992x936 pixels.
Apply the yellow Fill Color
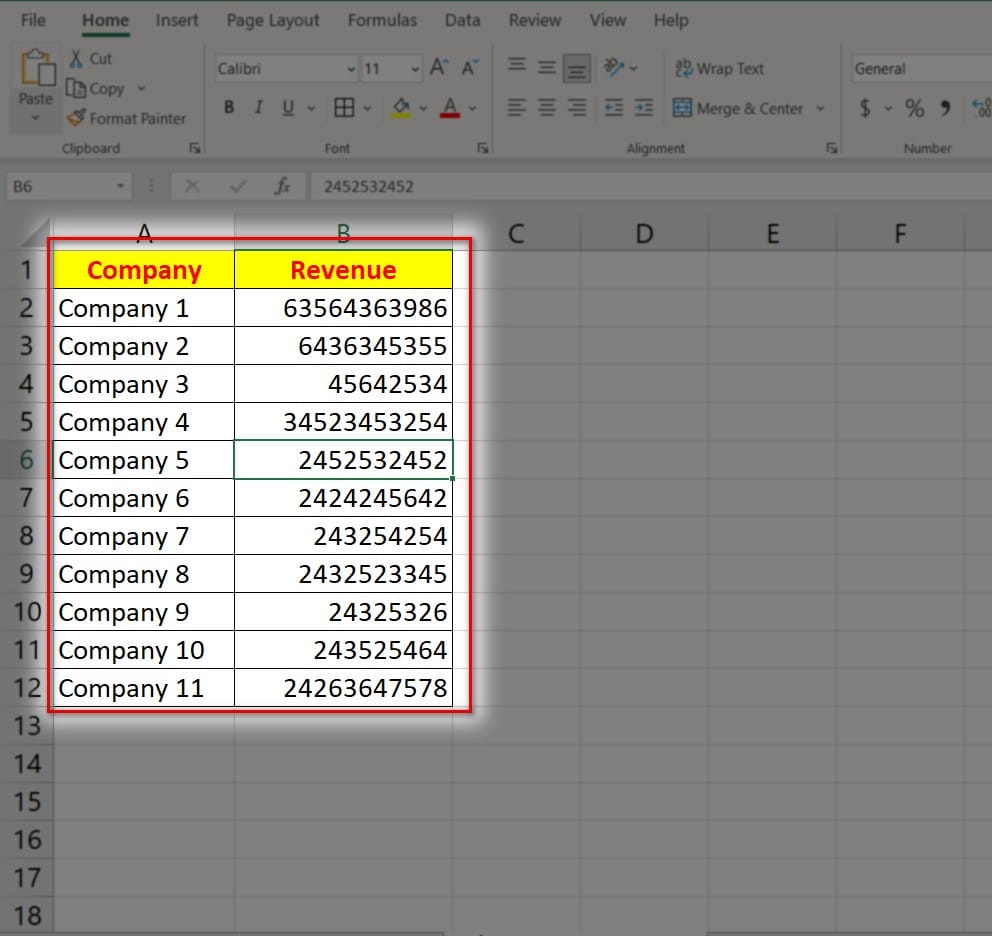pyautogui.click(x=401, y=108)
